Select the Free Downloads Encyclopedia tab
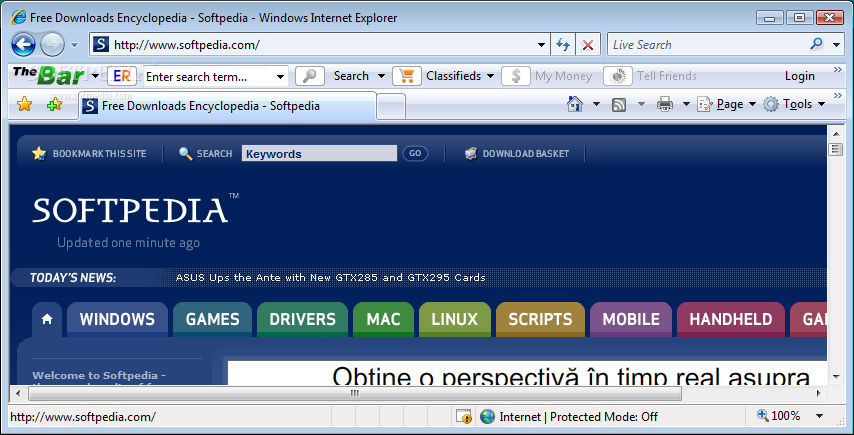Viewport: 854px width, 435px height. coord(228,106)
